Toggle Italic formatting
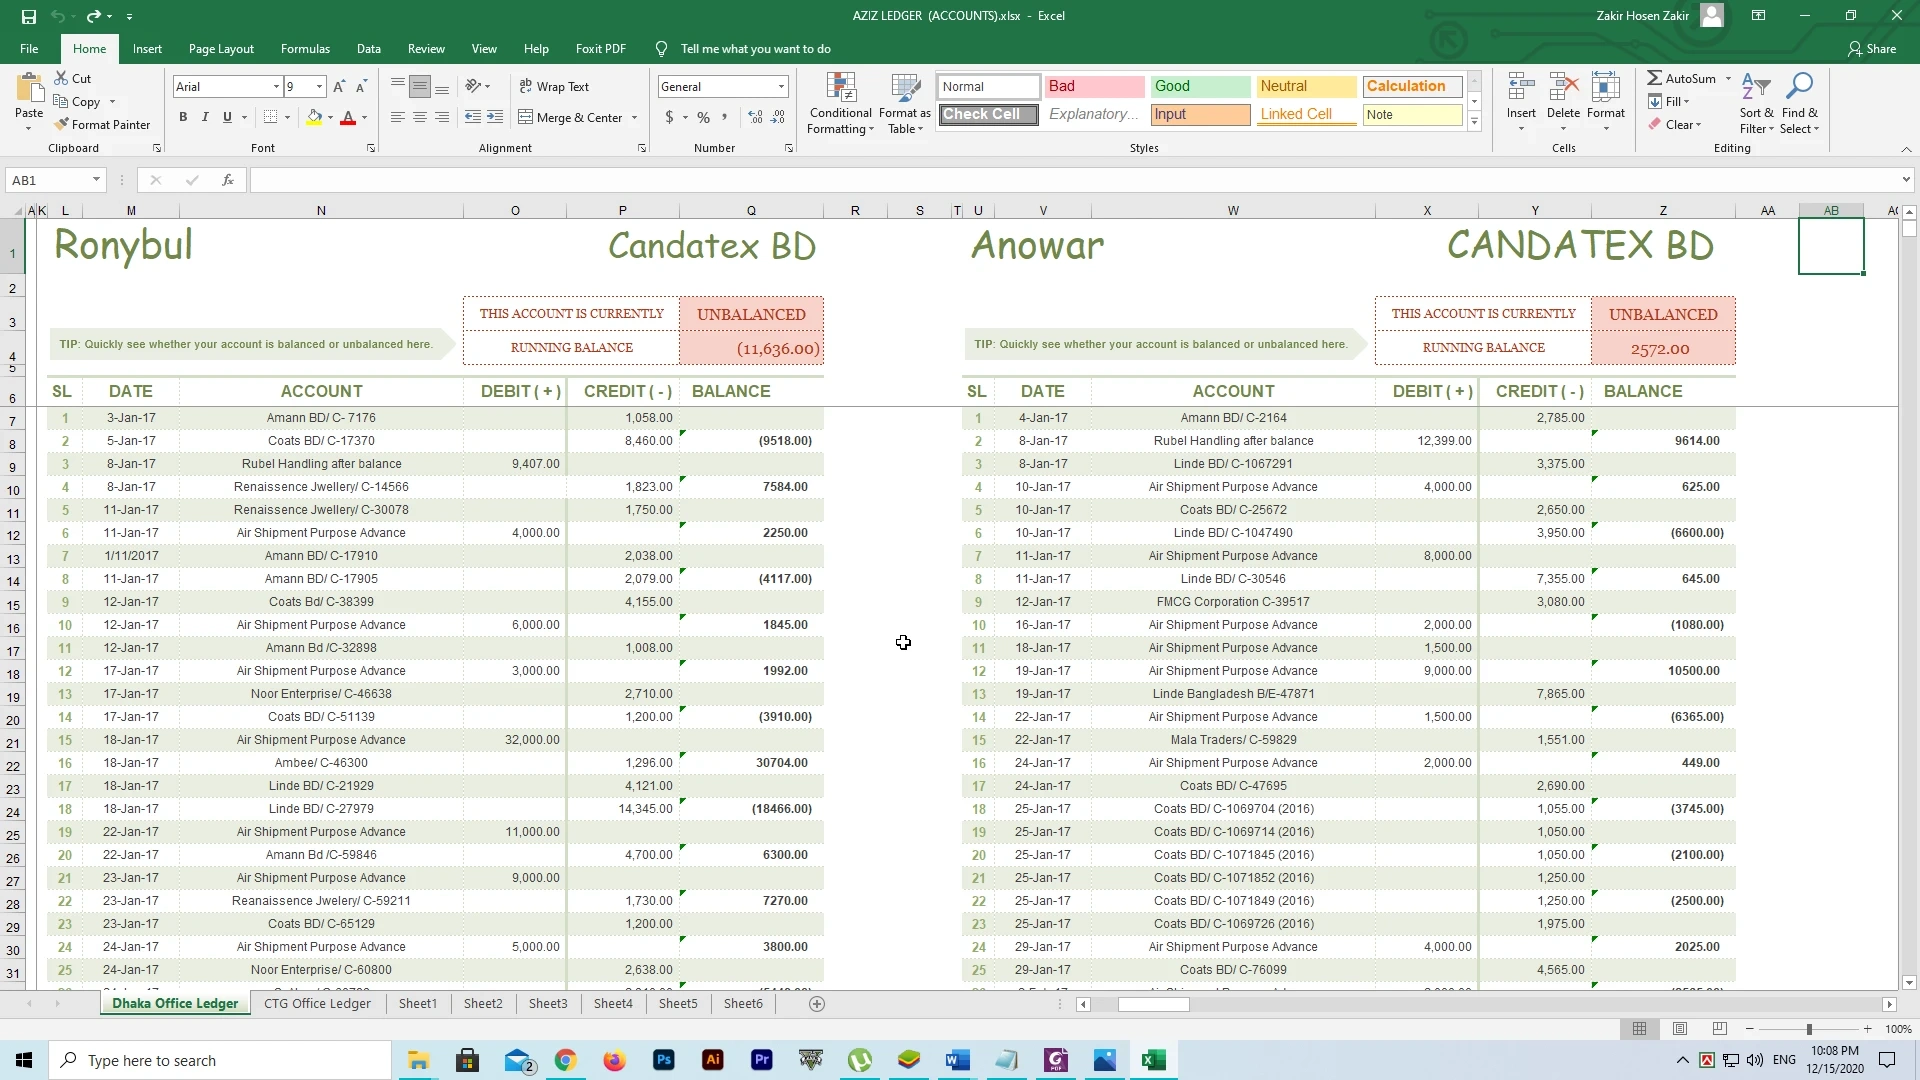This screenshot has height=1080, width=1920. pyautogui.click(x=205, y=118)
